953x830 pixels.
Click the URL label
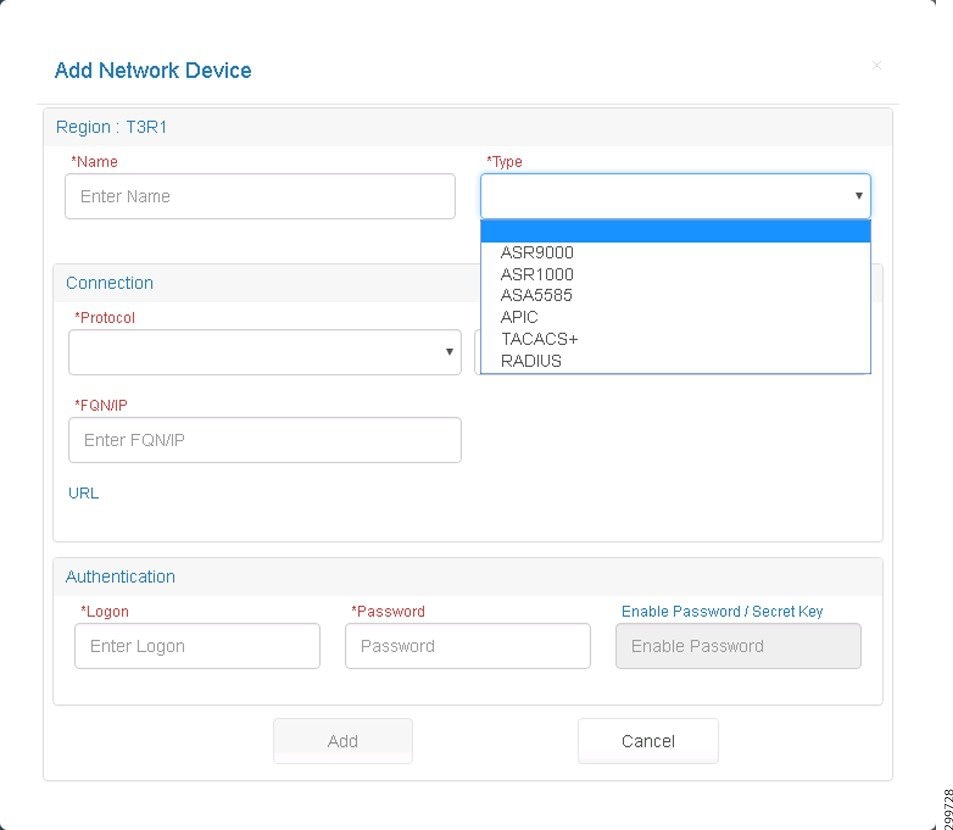click(83, 493)
